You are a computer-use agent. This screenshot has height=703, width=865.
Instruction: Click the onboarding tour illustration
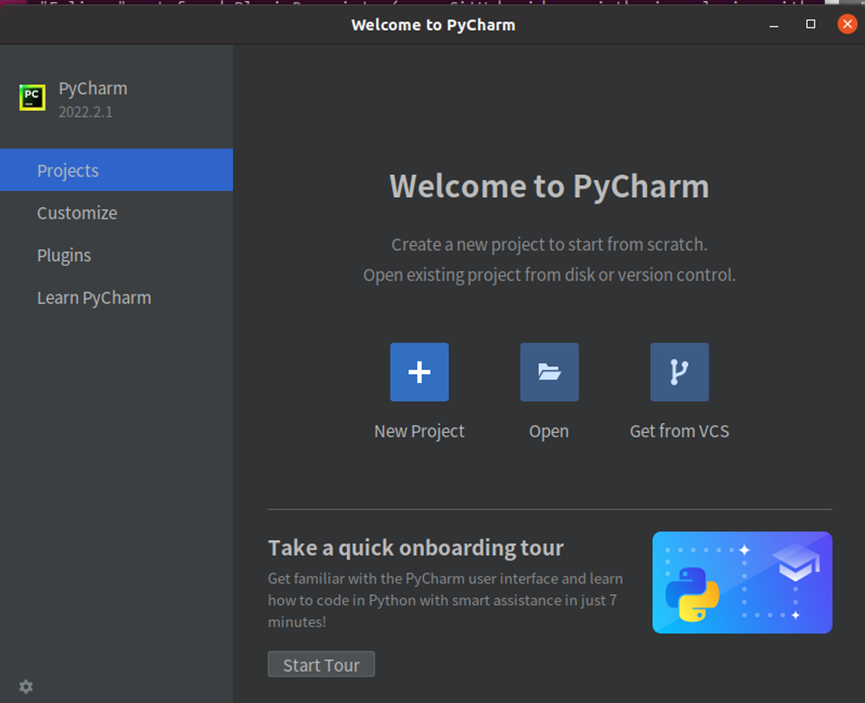(x=742, y=583)
